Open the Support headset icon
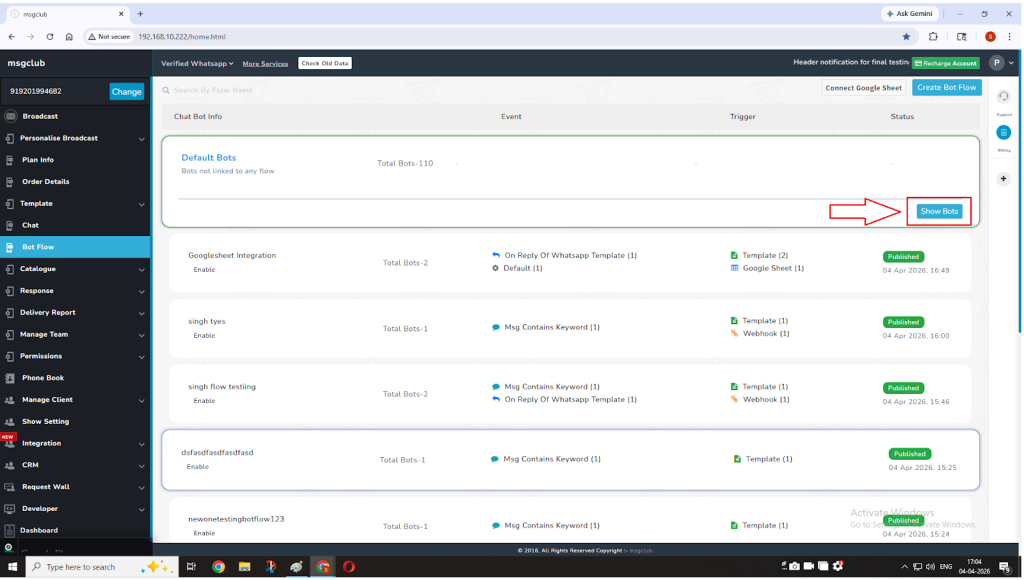Image resolution: width=1024 pixels, height=580 pixels. point(1003,97)
